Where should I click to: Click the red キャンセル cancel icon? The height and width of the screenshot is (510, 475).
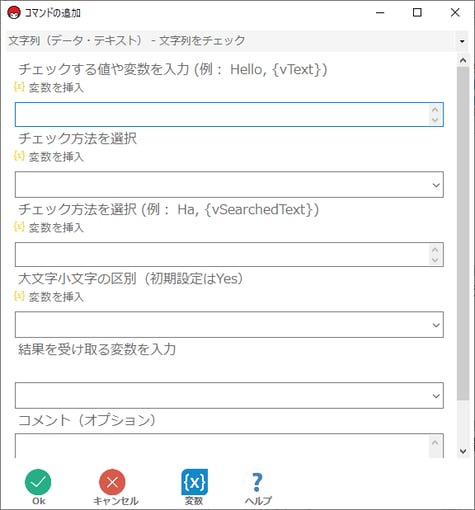pos(112,482)
